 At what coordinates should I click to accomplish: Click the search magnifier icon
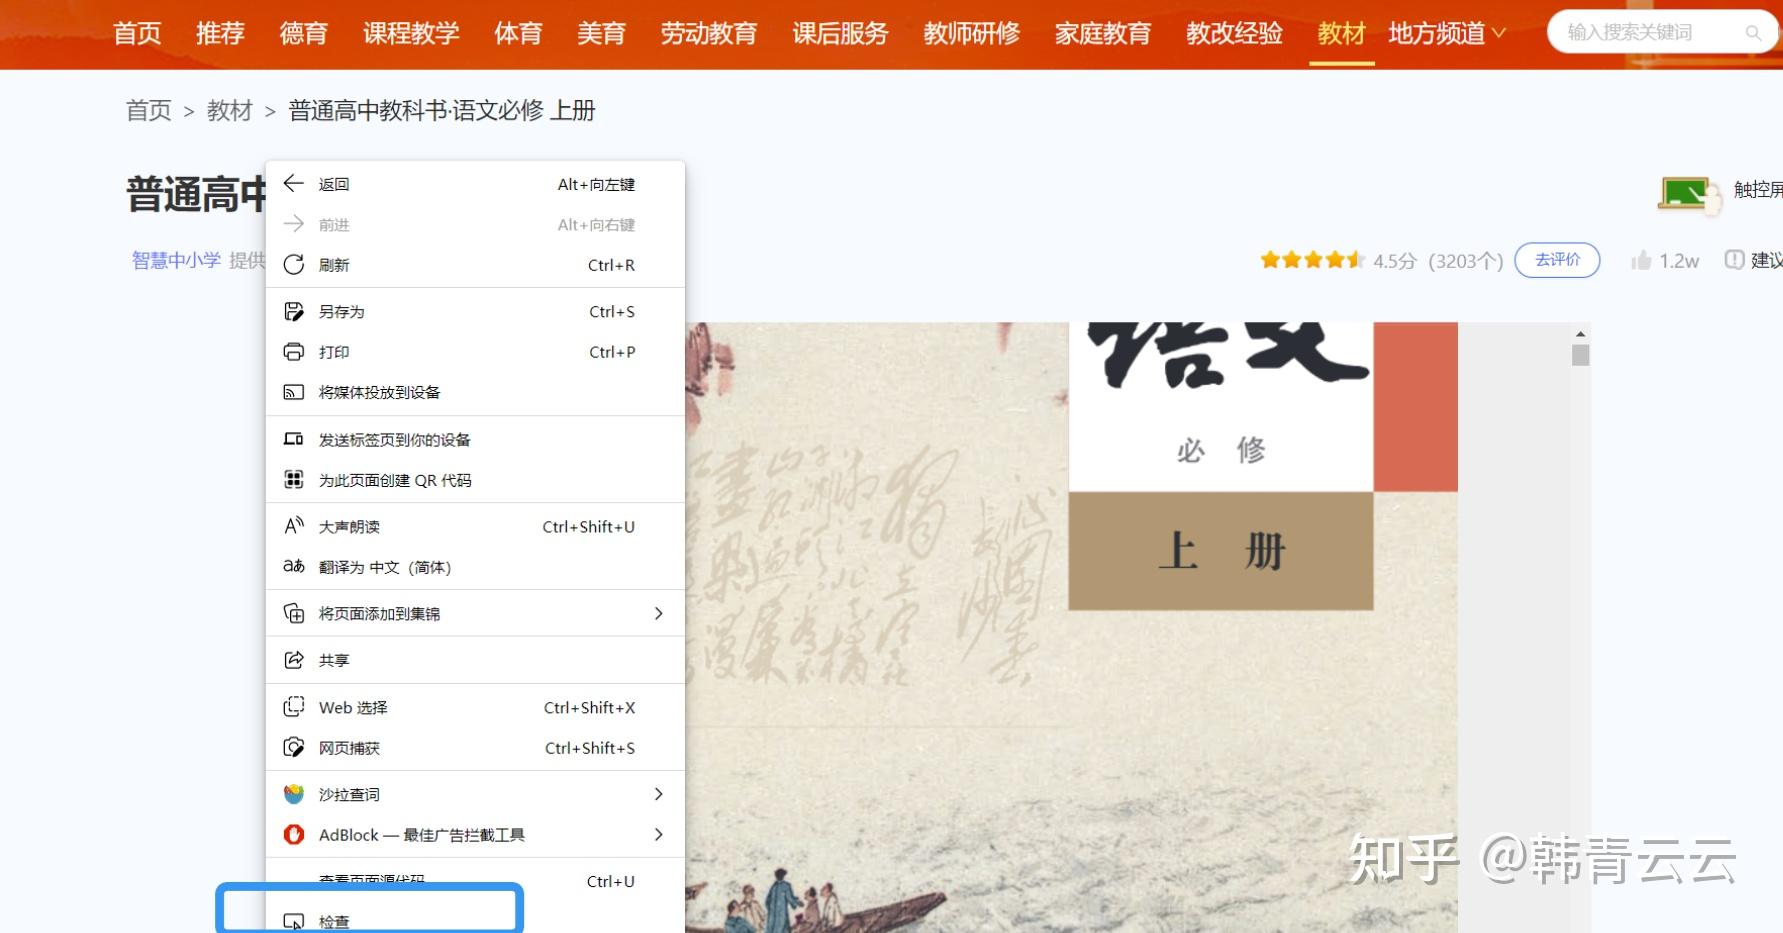1752,33
